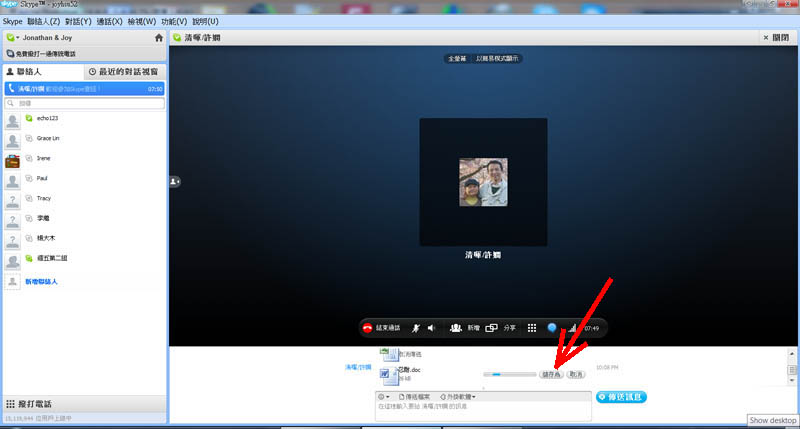Select contact Irene
This screenshot has width=800, height=429.
[x=85, y=160]
